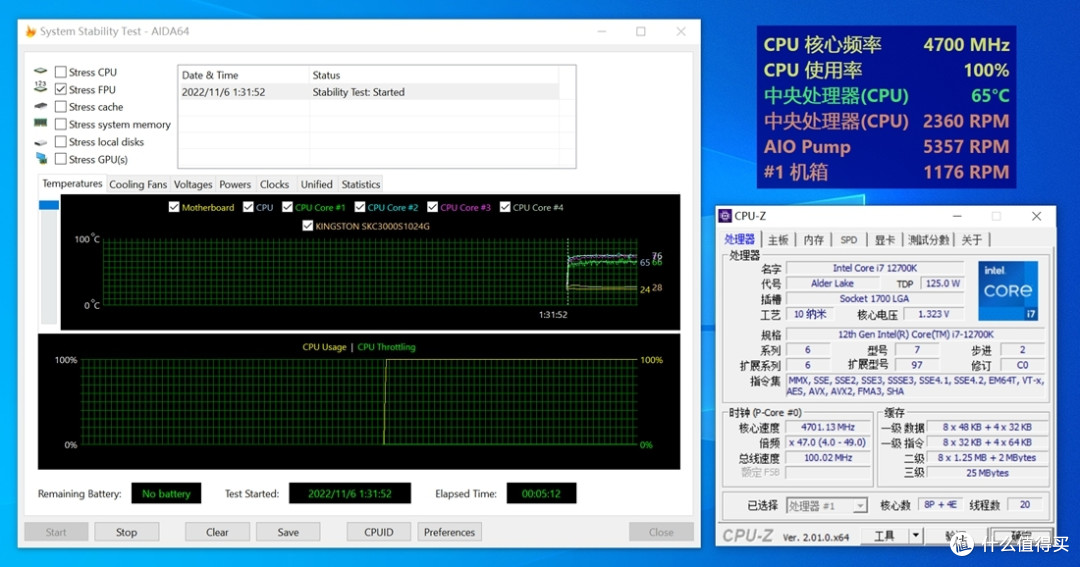
Task: Click the Elapsed Time 00:05:12 value
Action: click(x=541, y=493)
